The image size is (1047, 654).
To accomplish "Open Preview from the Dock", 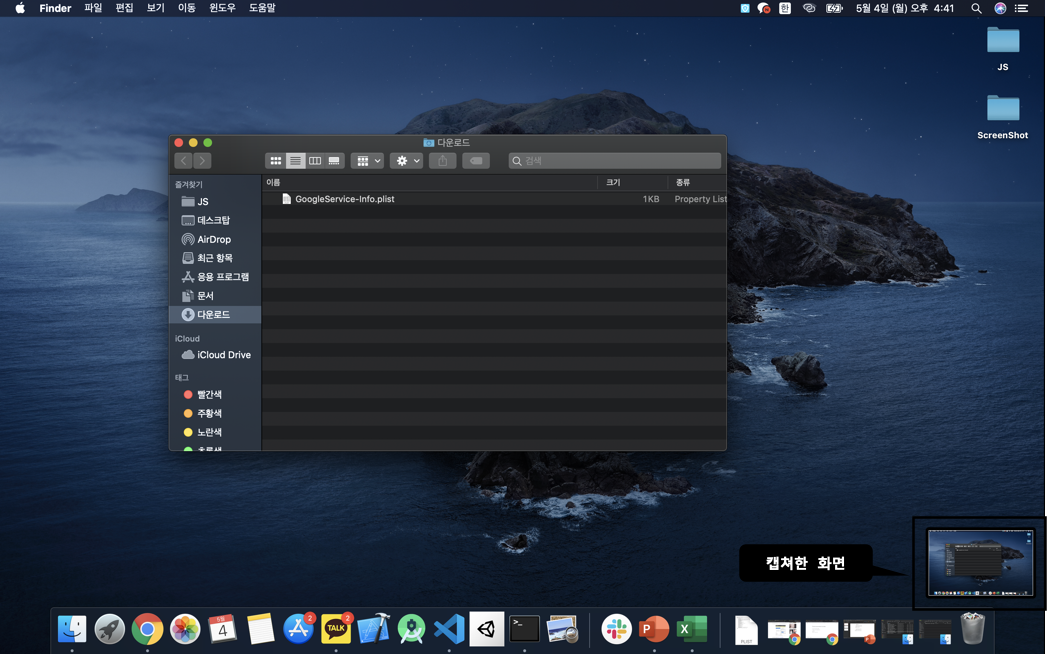I will (562, 629).
